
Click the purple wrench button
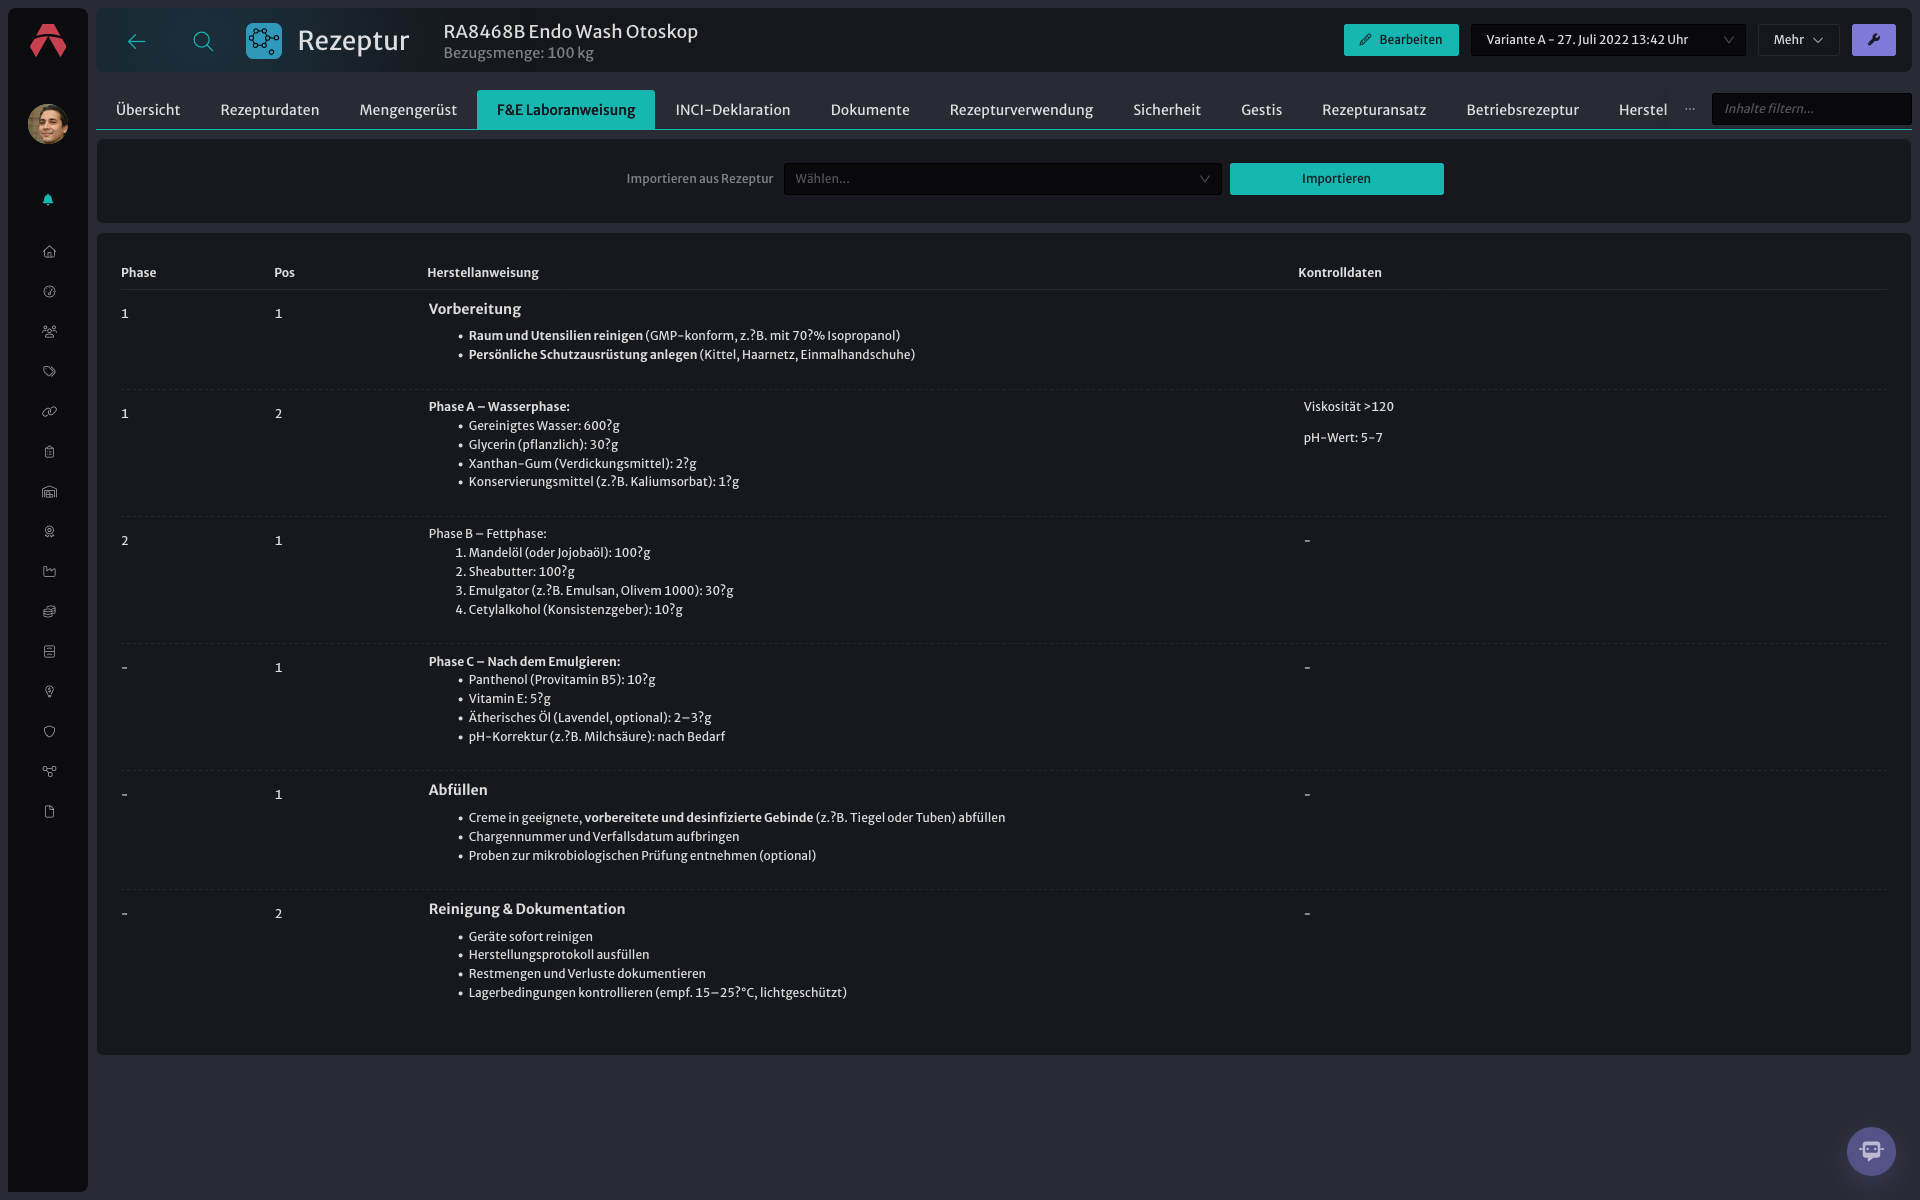coord(1873,40)
